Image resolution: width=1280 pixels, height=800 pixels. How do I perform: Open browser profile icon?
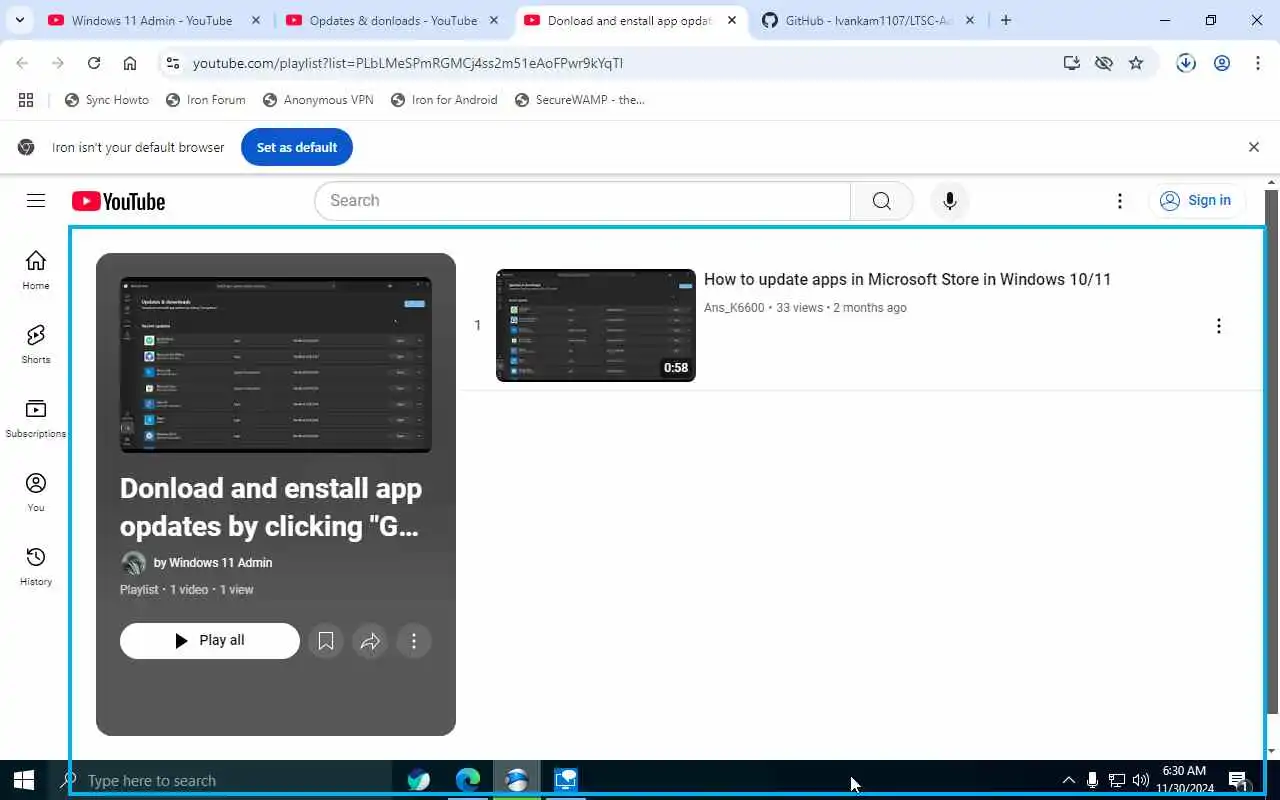(1222, 63)
